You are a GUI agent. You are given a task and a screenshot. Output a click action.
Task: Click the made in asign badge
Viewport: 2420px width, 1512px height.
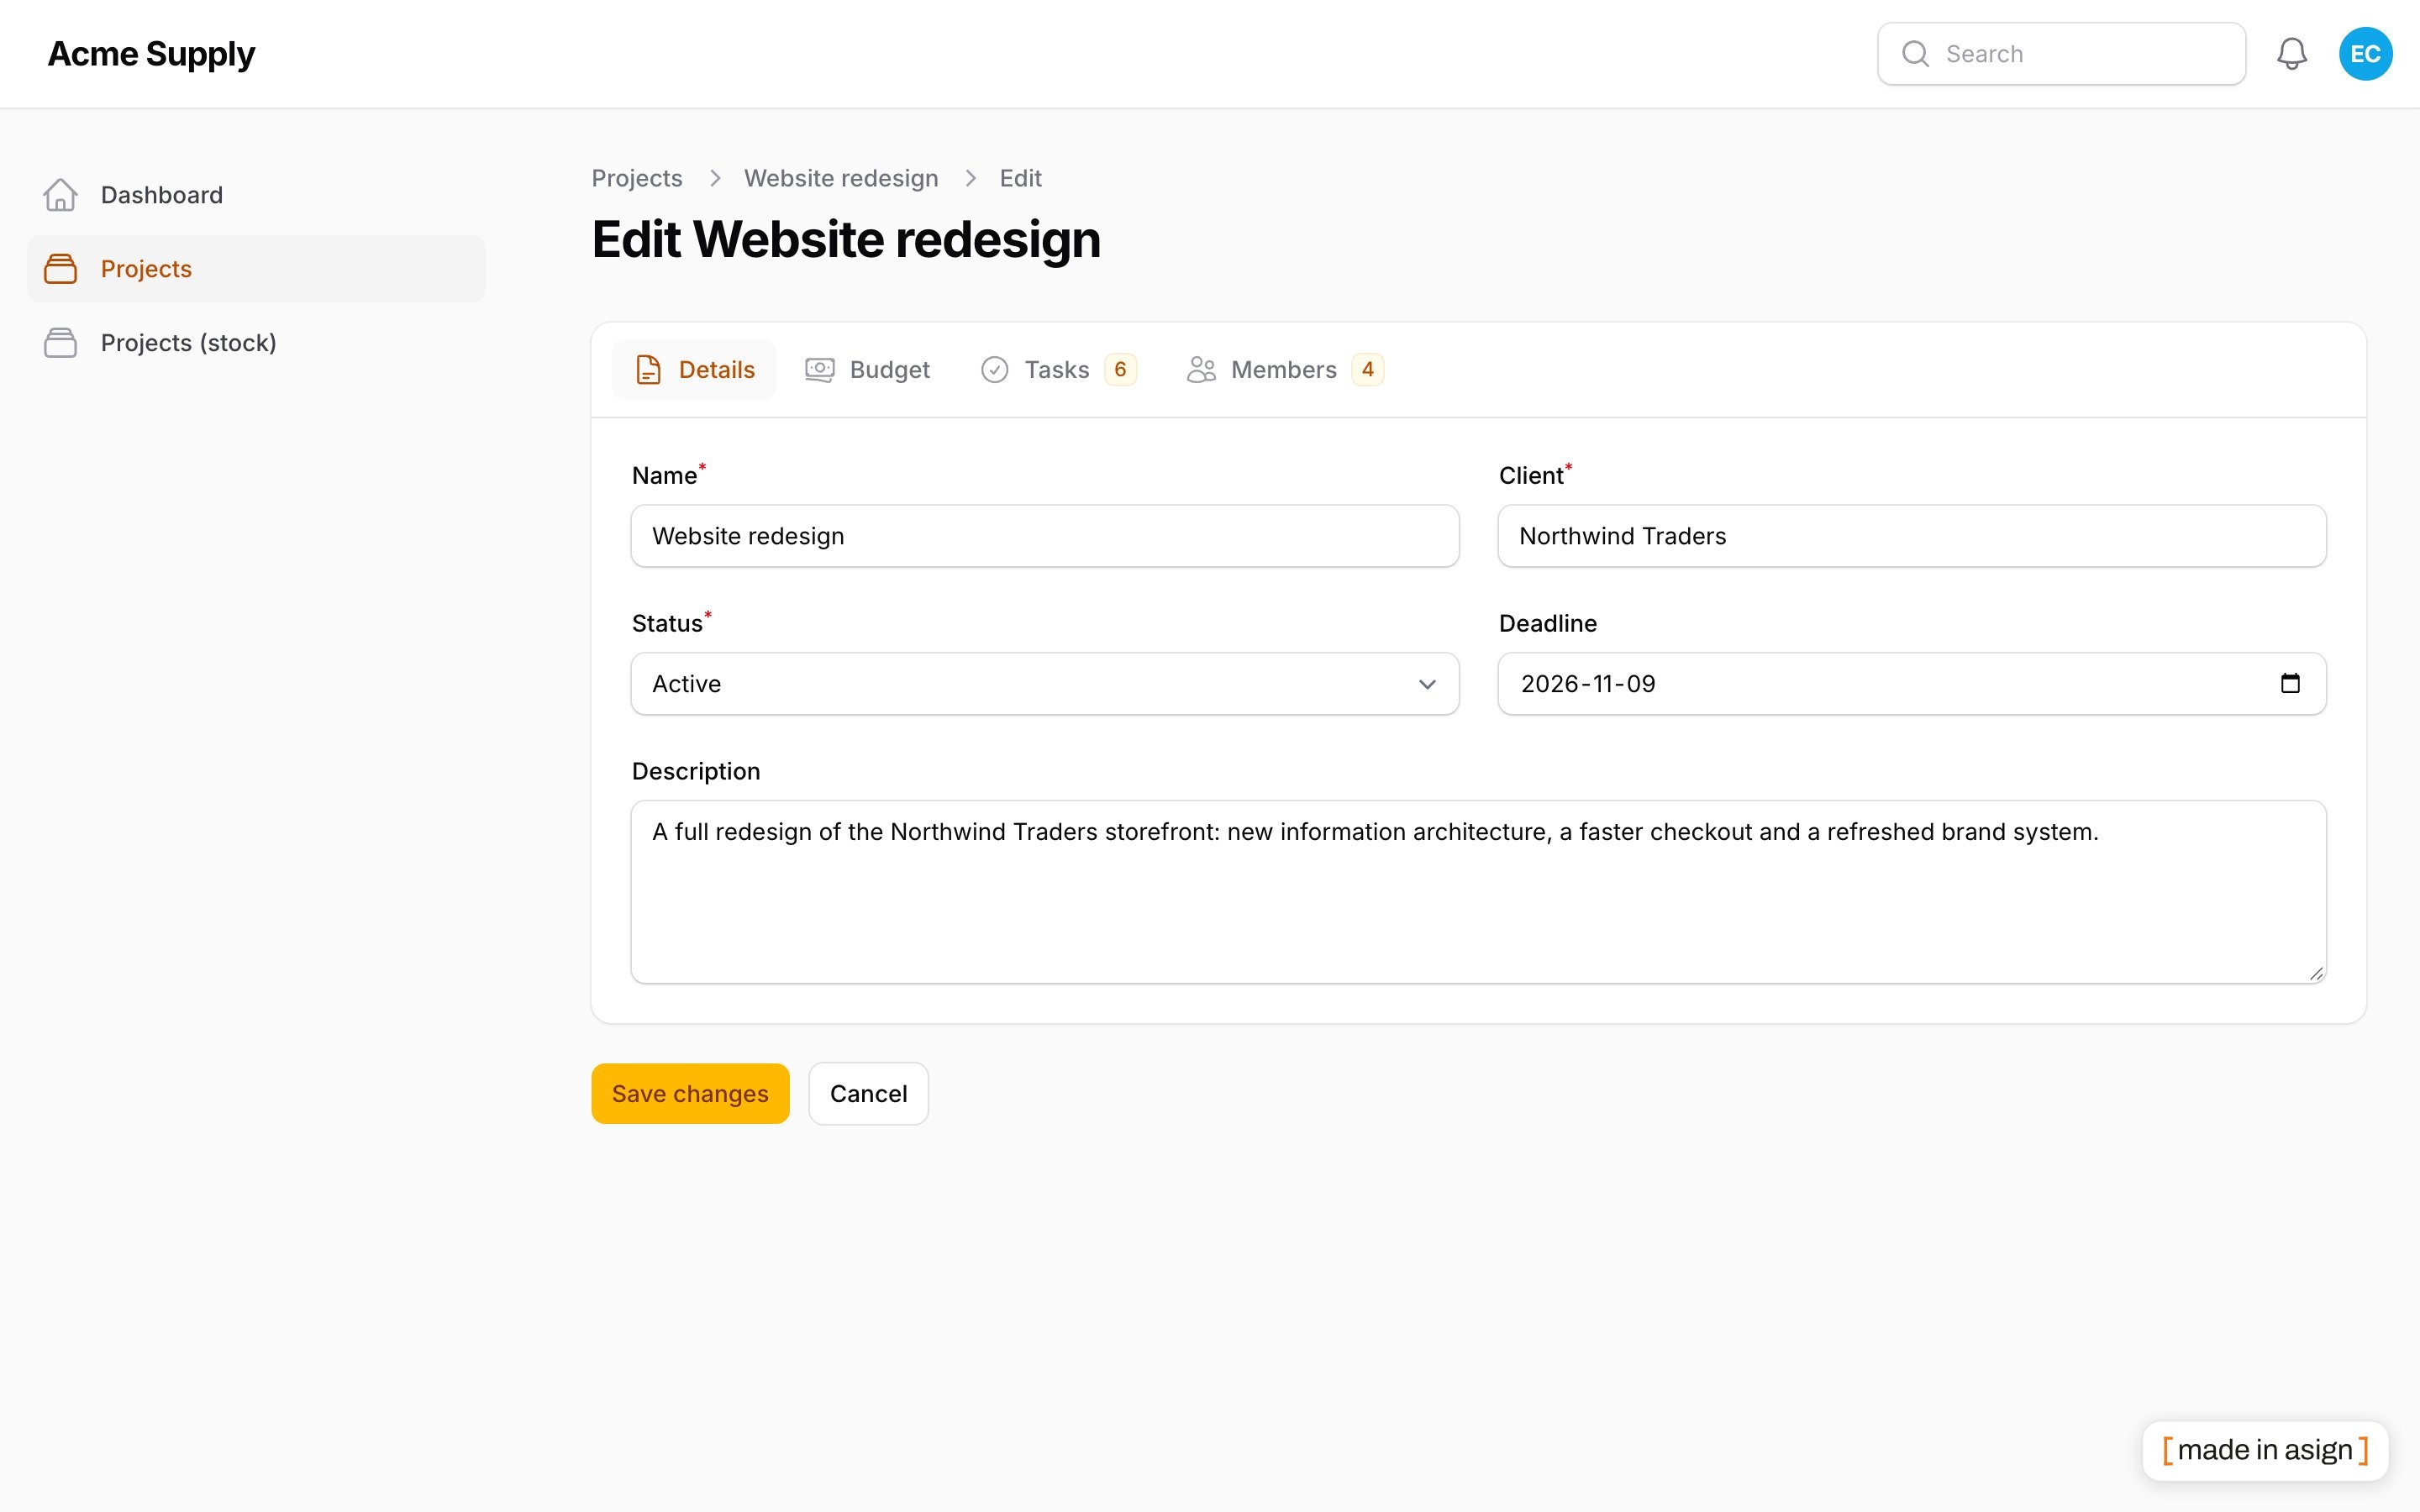click(2265, 1450)
